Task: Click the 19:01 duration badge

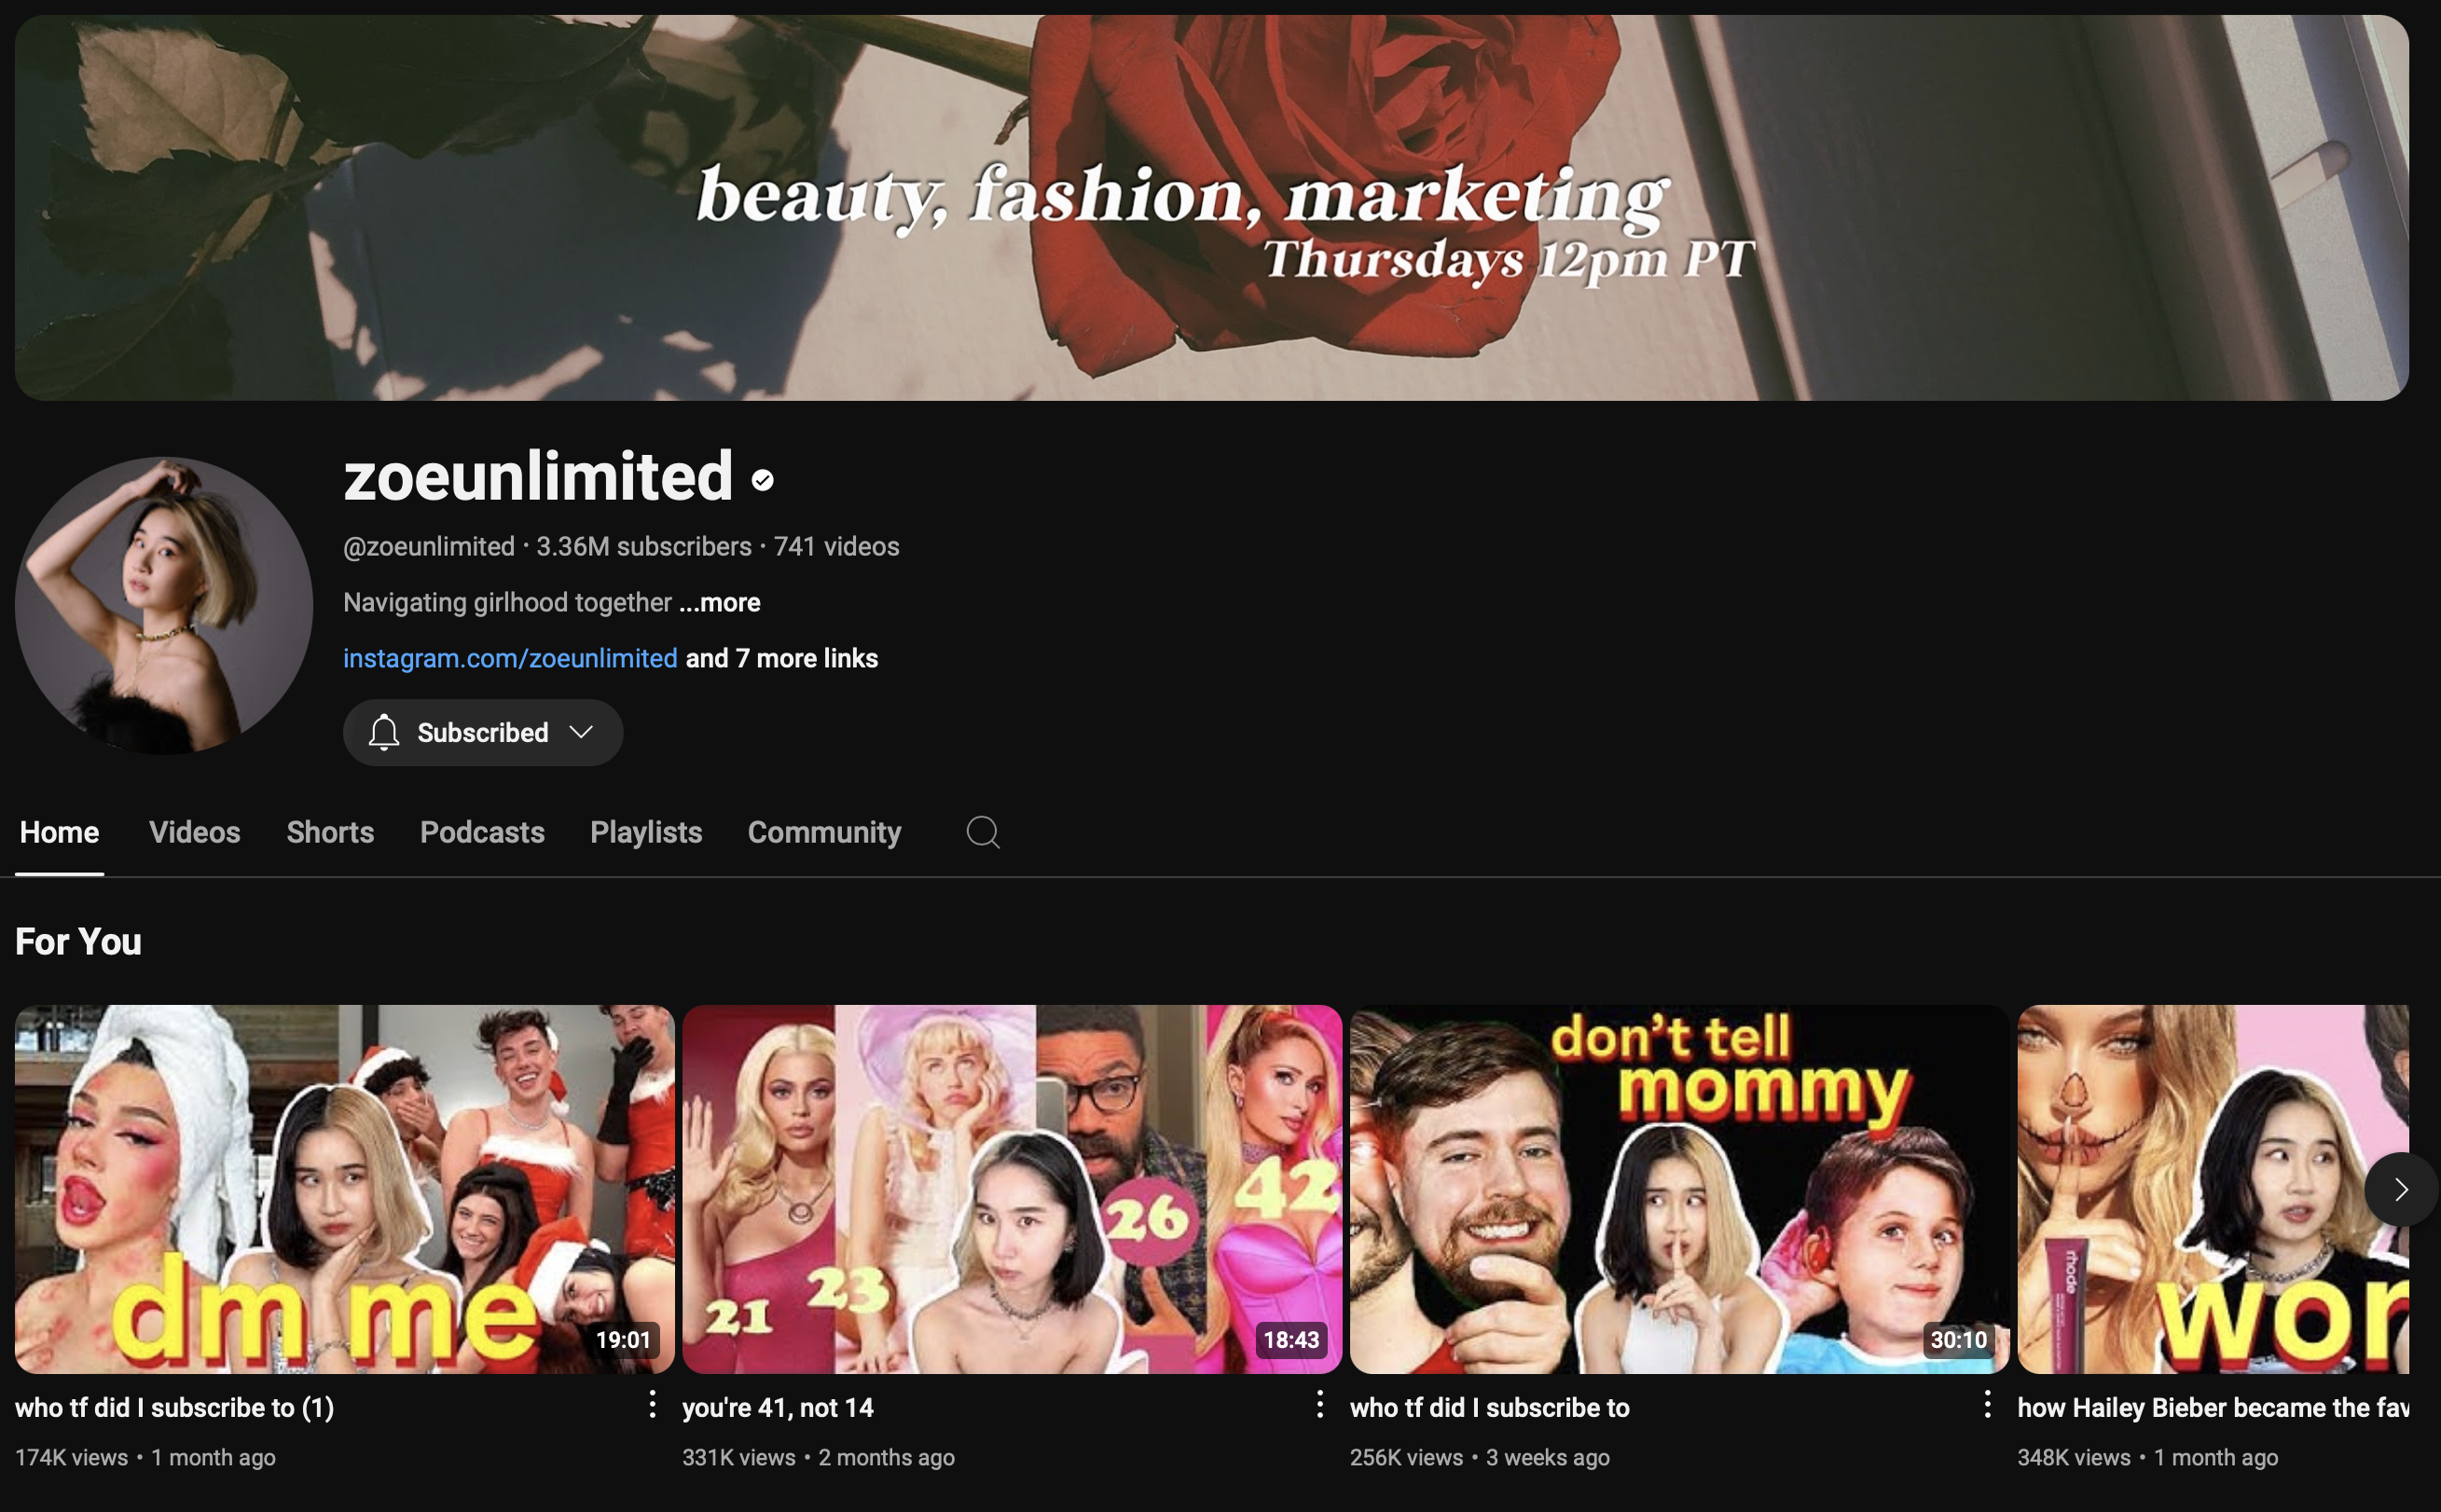Action: 623,1339
